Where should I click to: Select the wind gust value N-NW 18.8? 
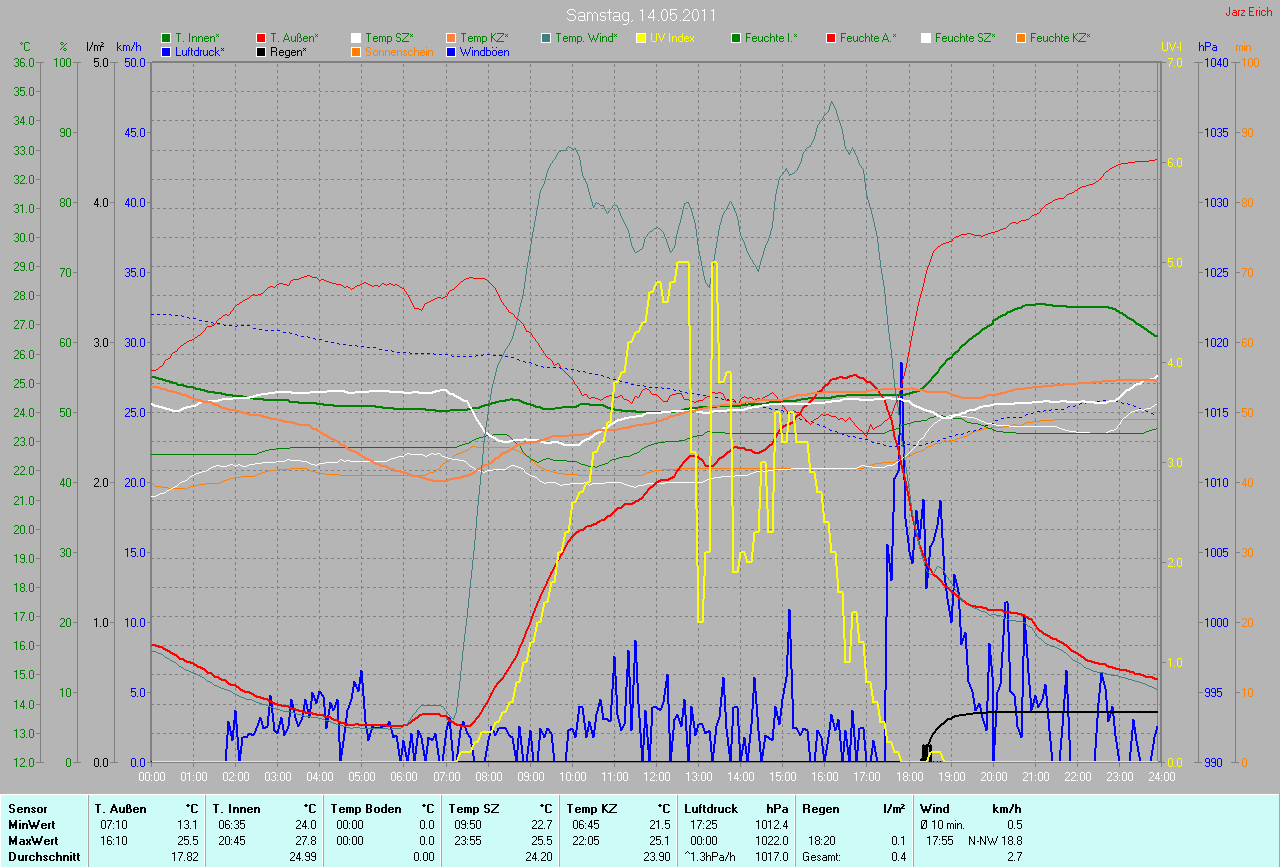(995, 841)
